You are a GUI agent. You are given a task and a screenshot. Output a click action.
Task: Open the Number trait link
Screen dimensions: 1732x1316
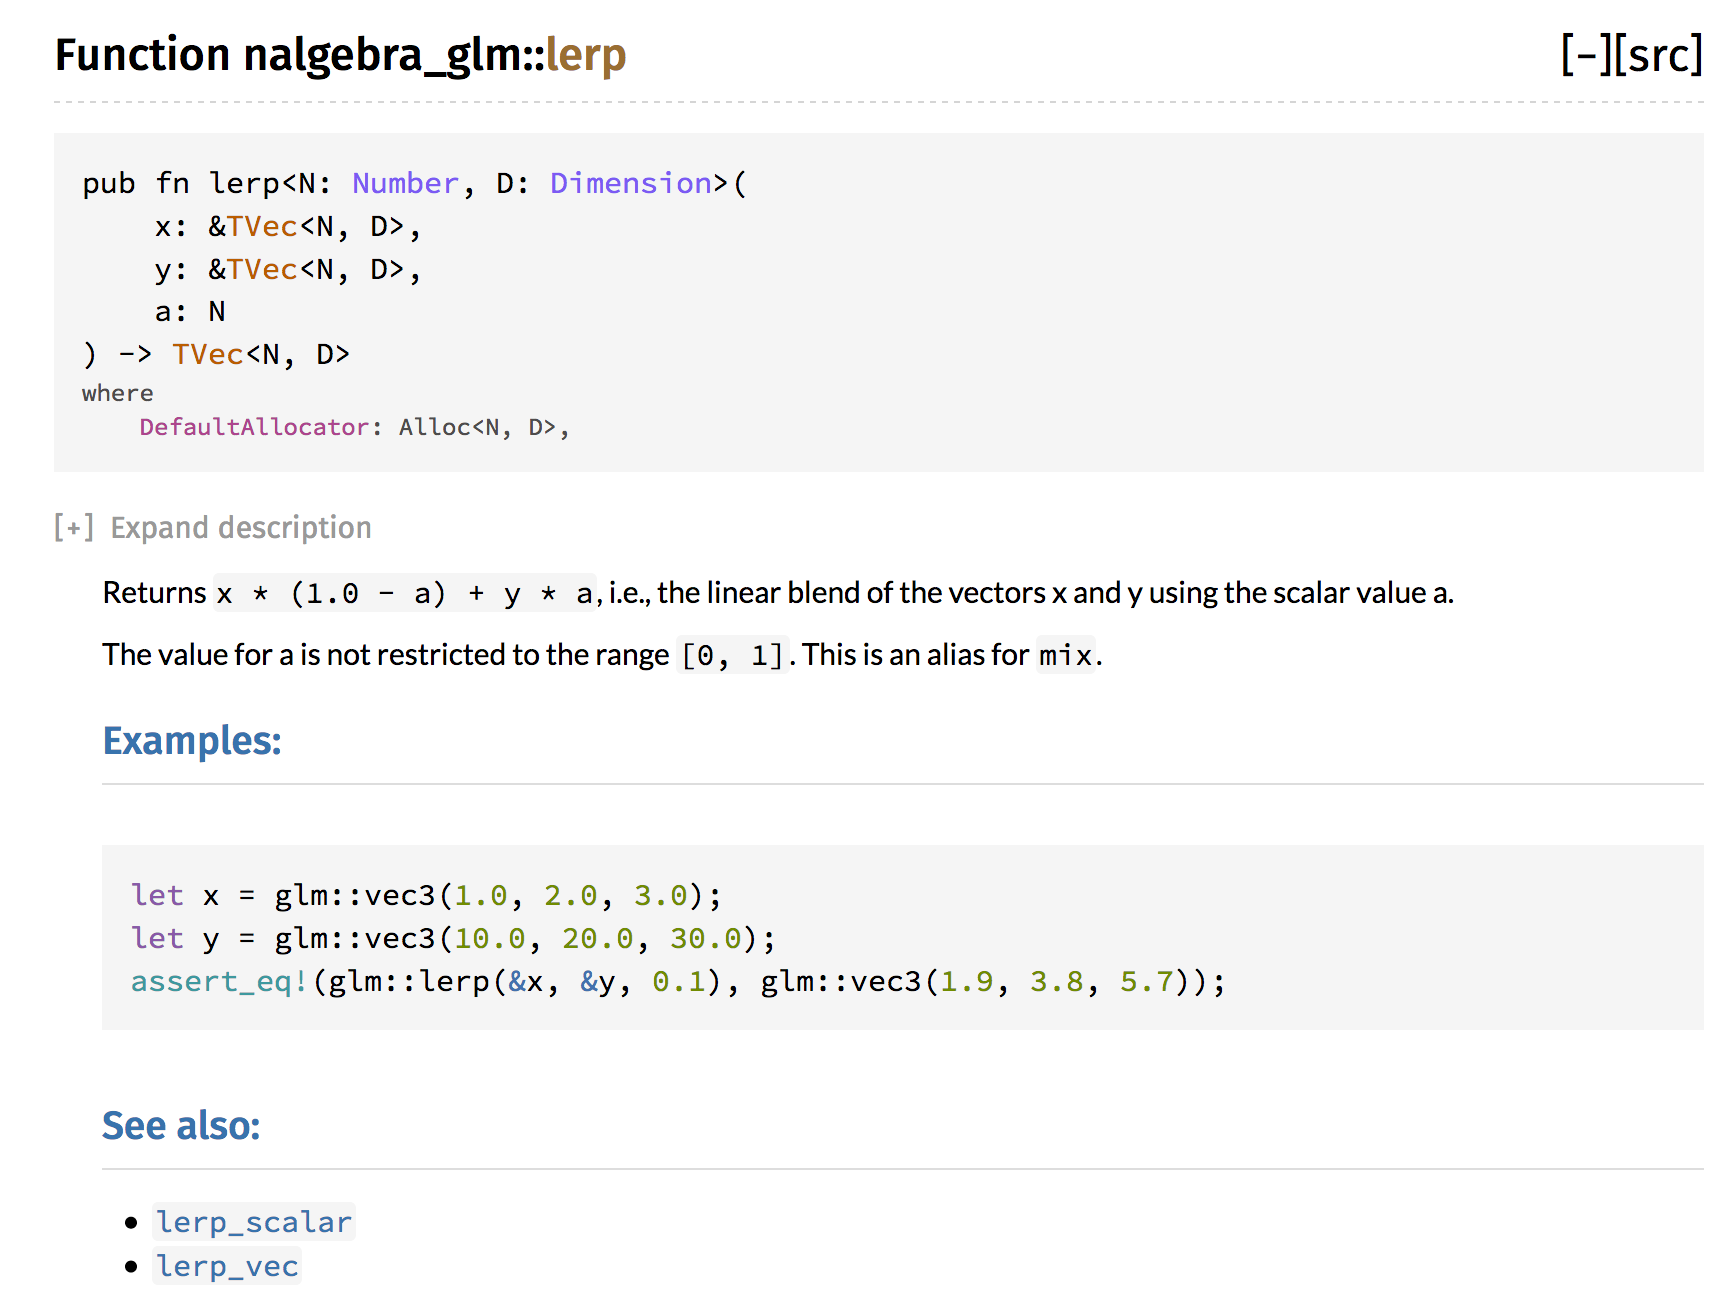pos(405,183)
